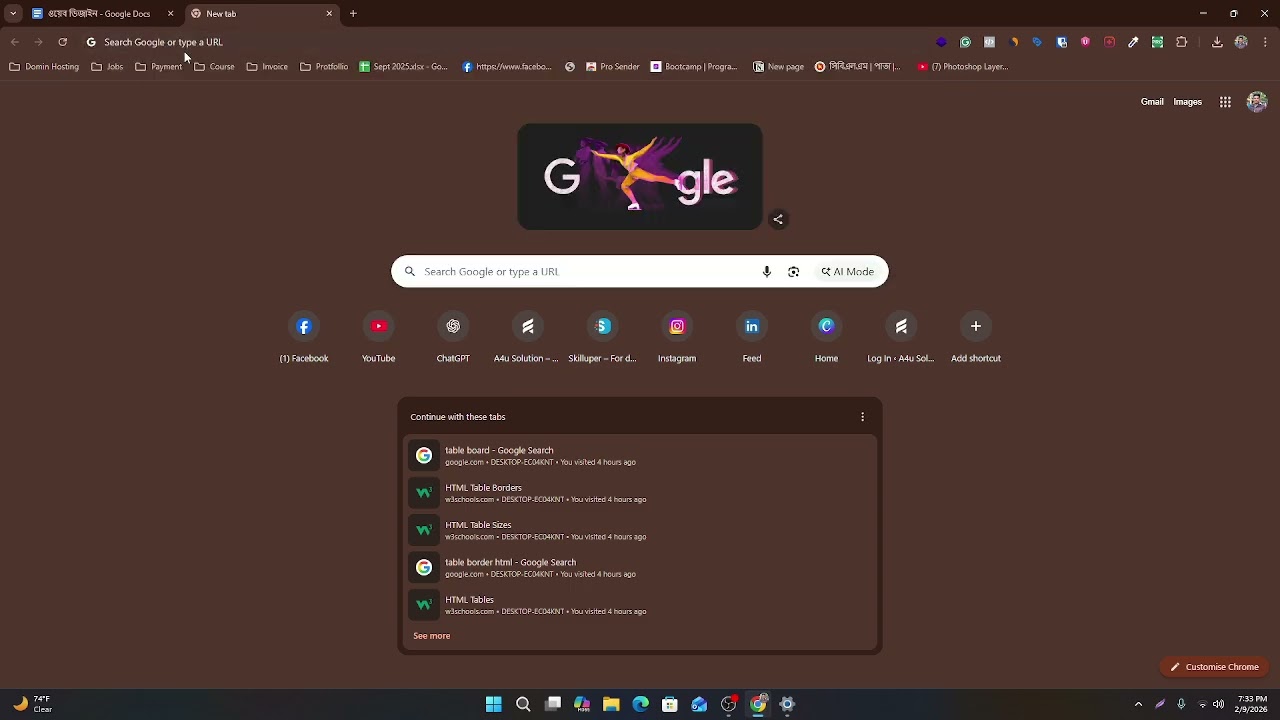Show hidden system tray icons
Viewport: 1280px width, 720px height.
pyautogui.click(x=1138, y=705)
